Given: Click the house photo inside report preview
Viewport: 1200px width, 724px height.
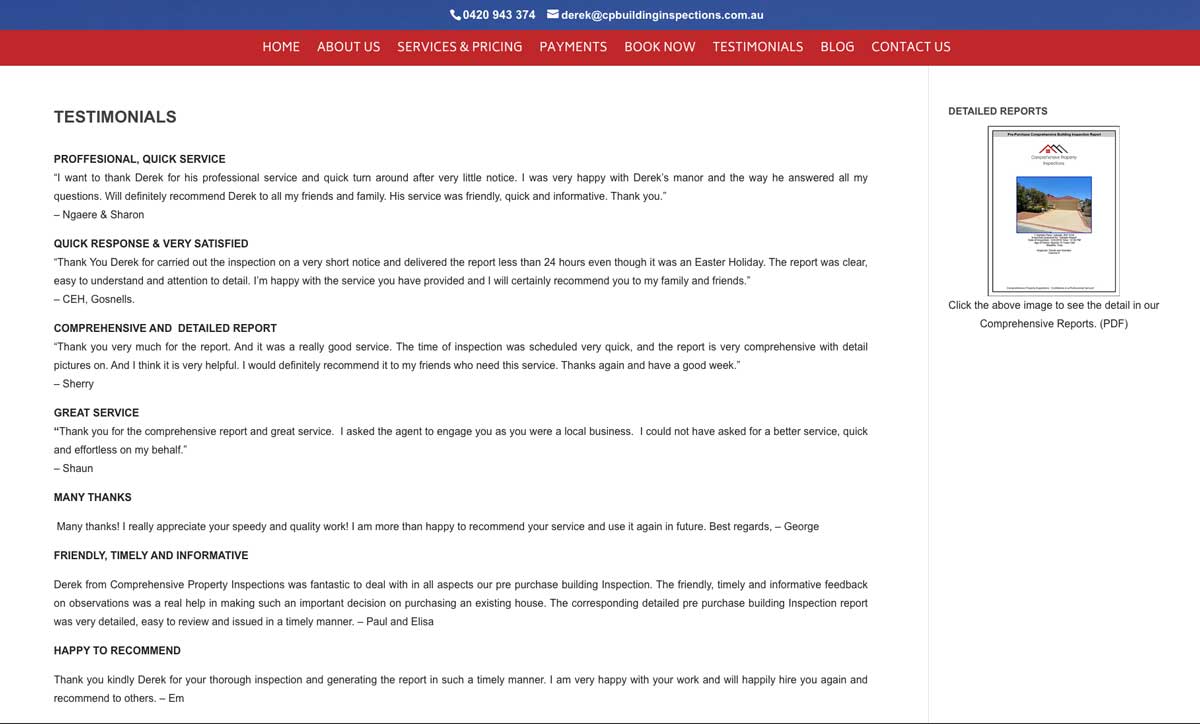Looking at the screenshot, I should [1053, 204].
